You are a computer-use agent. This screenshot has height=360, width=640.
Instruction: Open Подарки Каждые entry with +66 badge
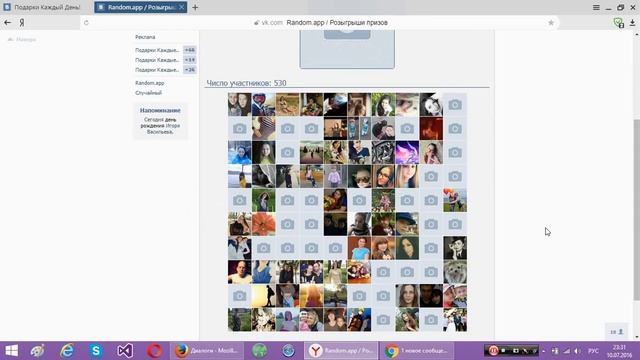click(x=165, y=50)
